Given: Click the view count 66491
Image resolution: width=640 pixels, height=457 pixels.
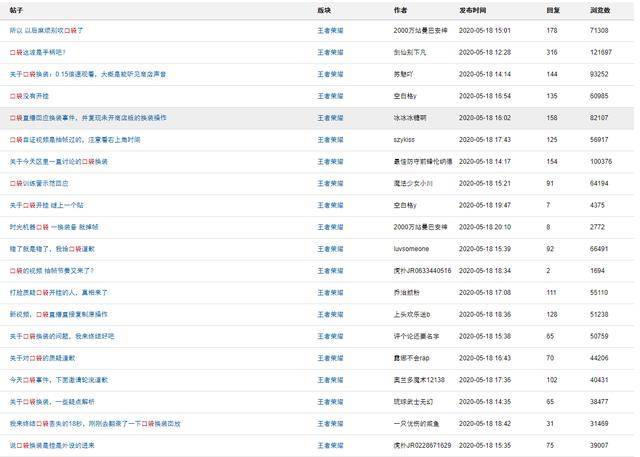Looking at the screenshot, I should [x=599, y=249].
